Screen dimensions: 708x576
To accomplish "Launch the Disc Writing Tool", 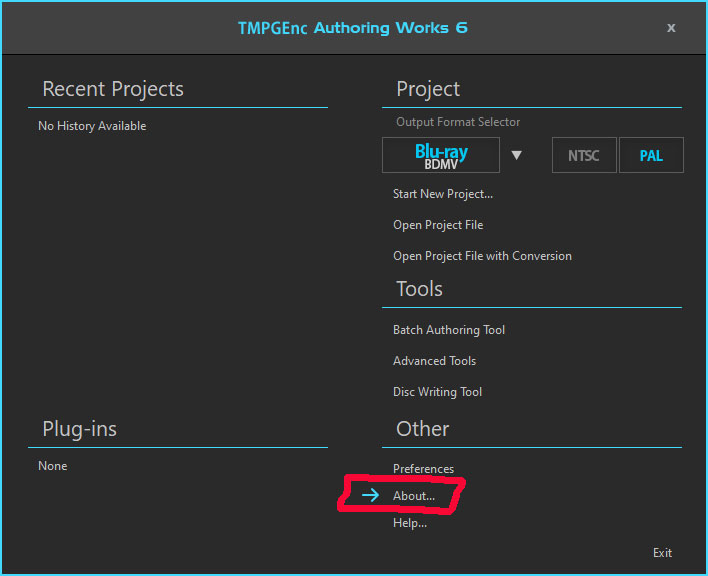I will pyautogui.click(x=438, y=392).
